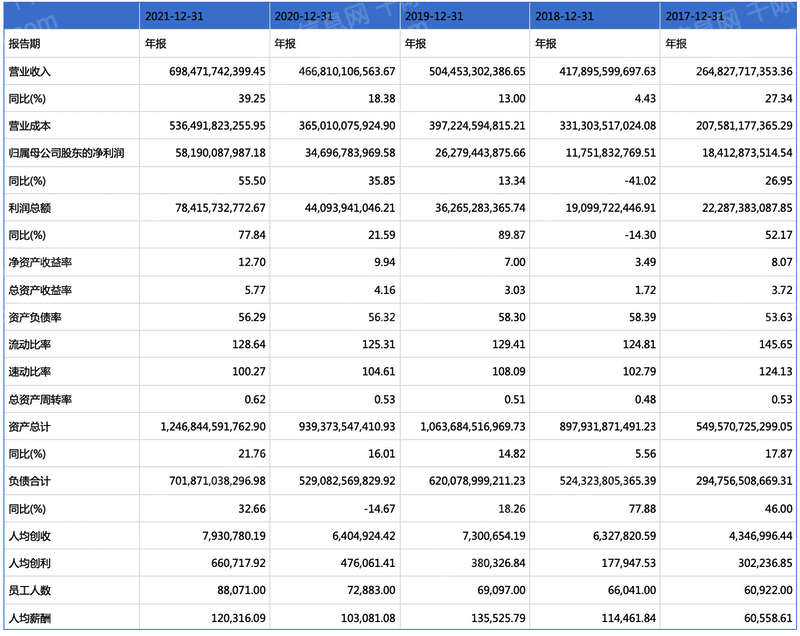Screen dimensions: 800x636
Task: Click liabilities value 294,756,508,669.31
Action: pos(744,481)
